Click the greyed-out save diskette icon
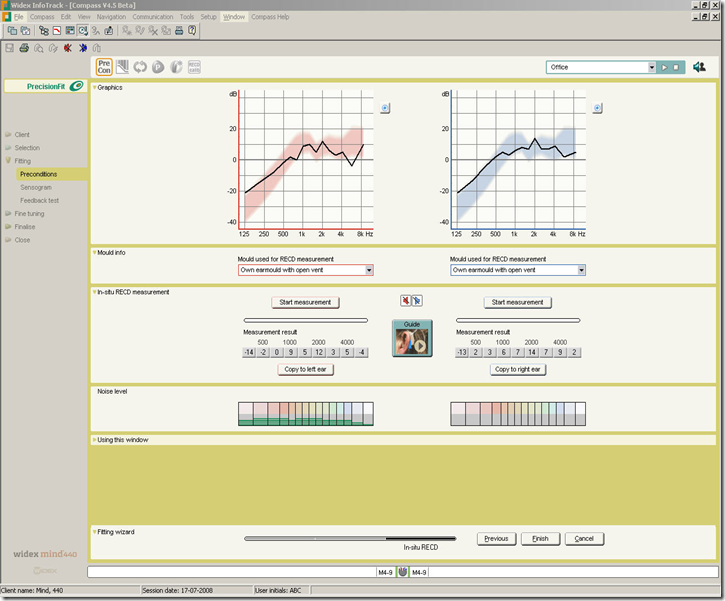The width and height of the screenshot is (725, 601). pyautogui.click(x=9, y=48)
